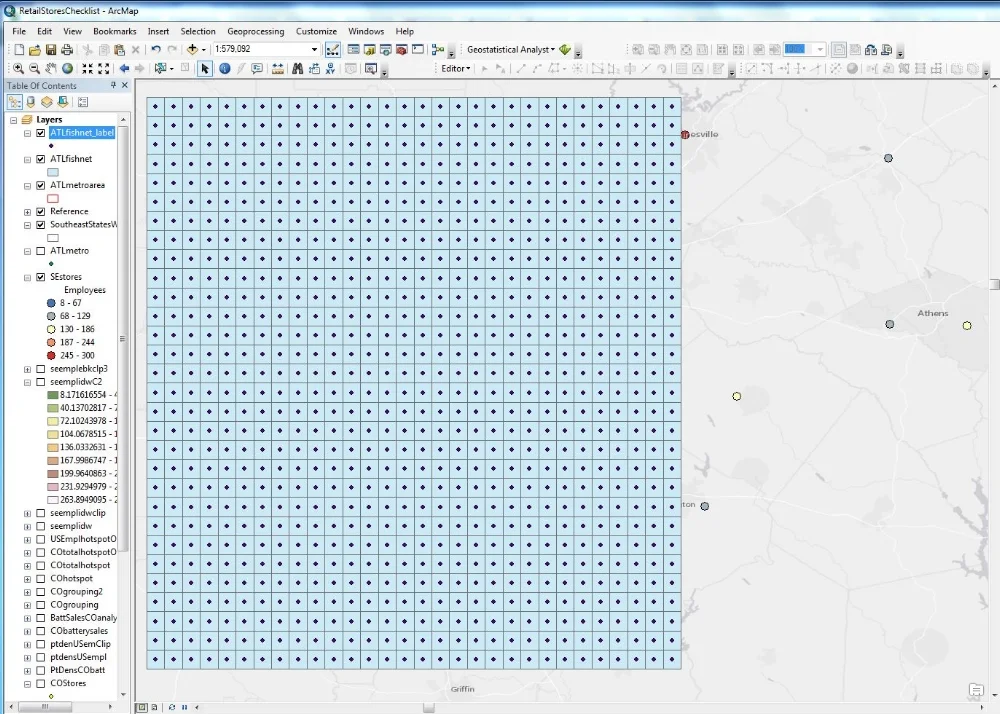The height and width of the screenshot is (714, 1000).
Task: Click List By Drawing Order icon
Action: pyautogui.click(x=15, y=102)
